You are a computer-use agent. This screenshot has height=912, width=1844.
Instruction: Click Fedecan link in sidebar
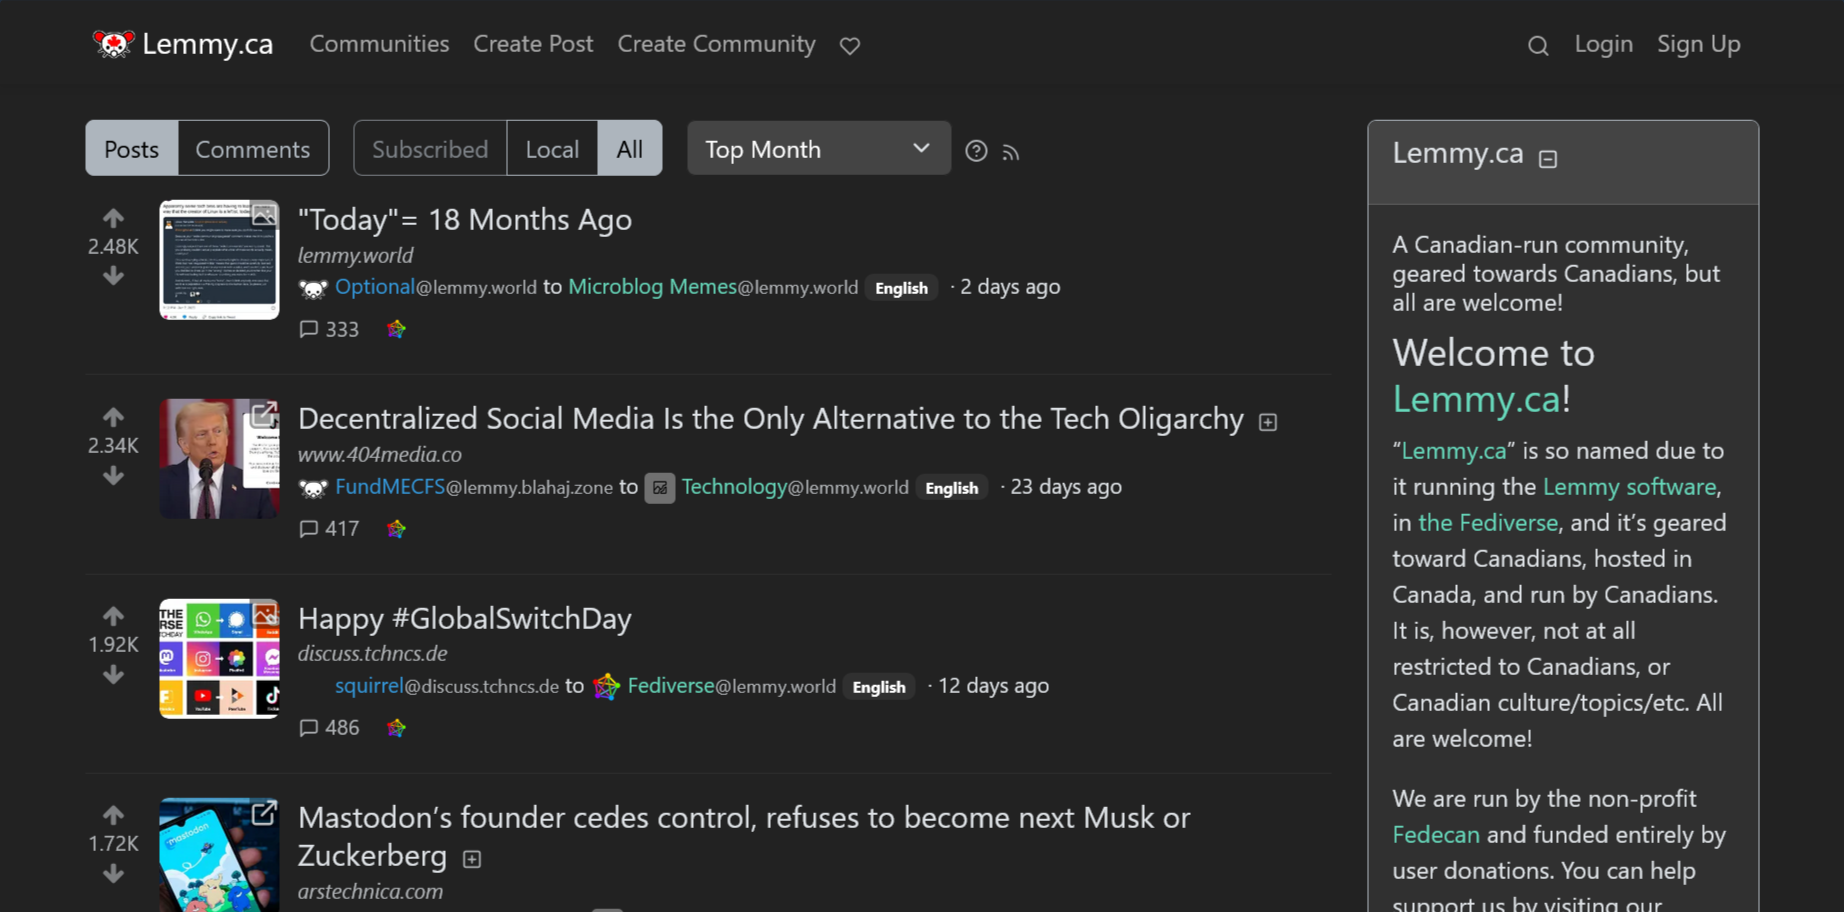point(1436,834)
